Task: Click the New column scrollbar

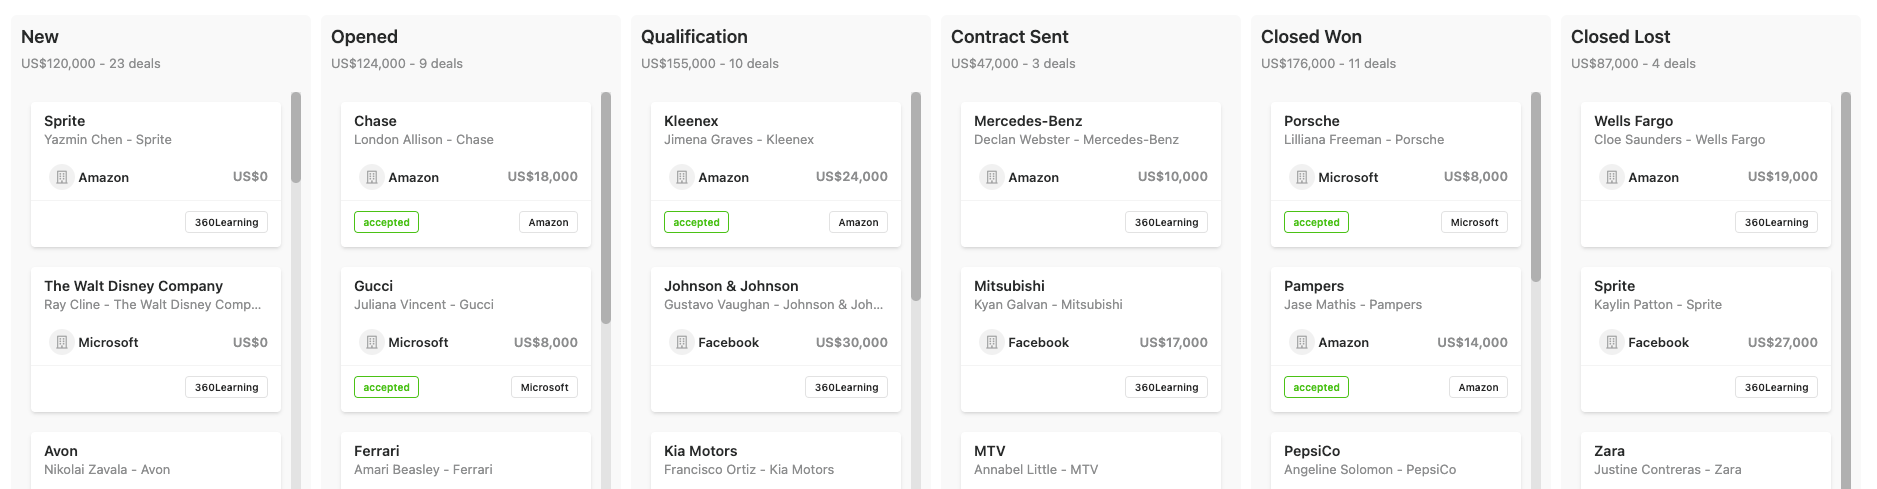Action: coord(296,137)
